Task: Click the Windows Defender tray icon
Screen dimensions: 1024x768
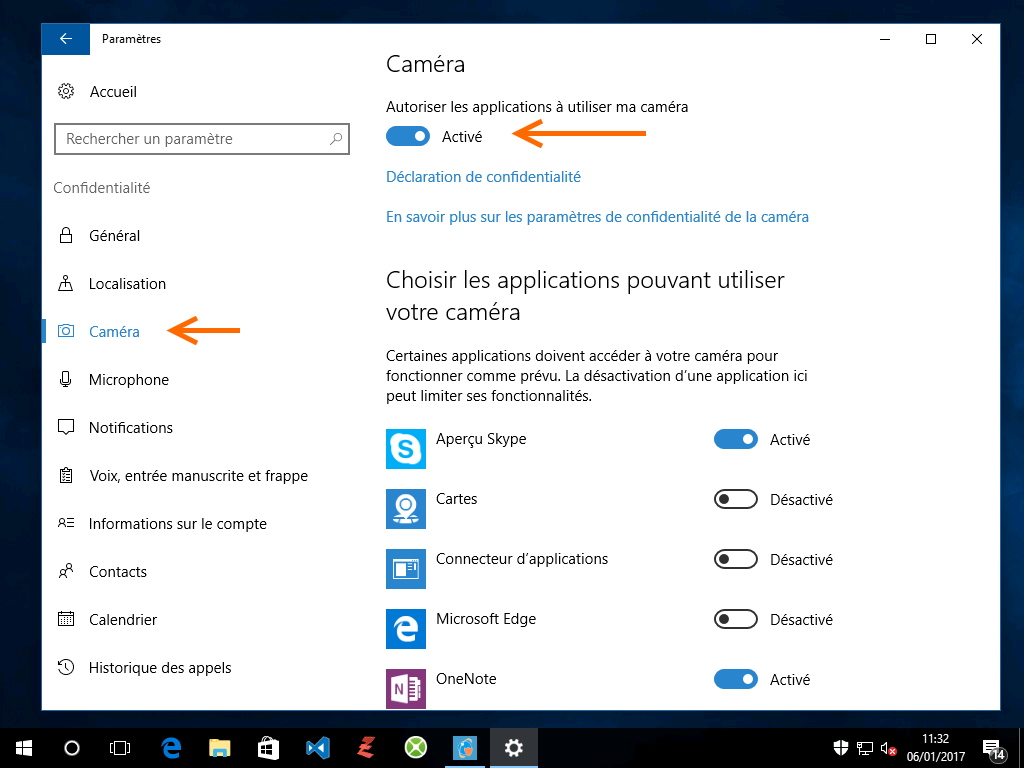Action: [841, 748]
